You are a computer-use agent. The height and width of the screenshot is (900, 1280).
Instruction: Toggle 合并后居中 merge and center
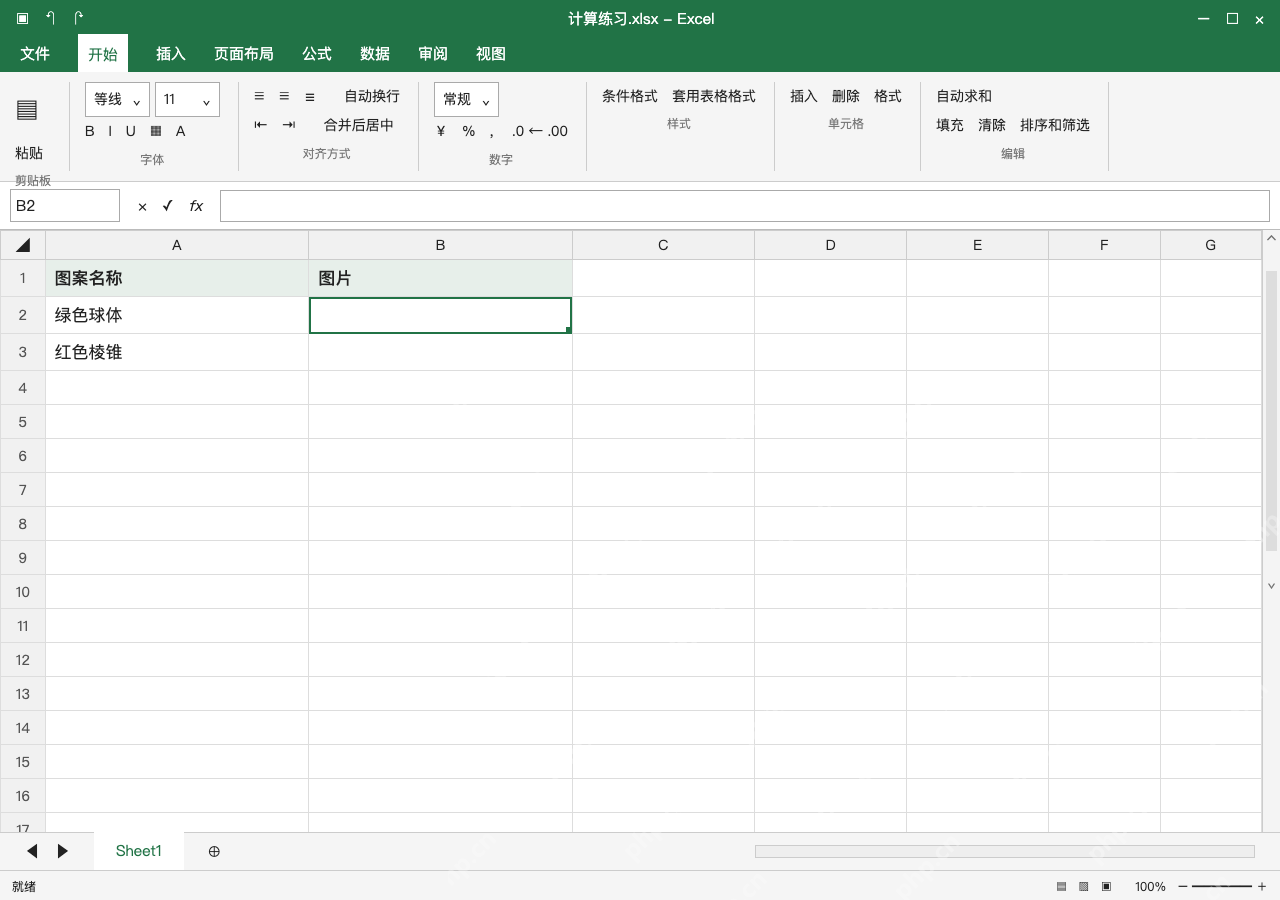(359, 125)
